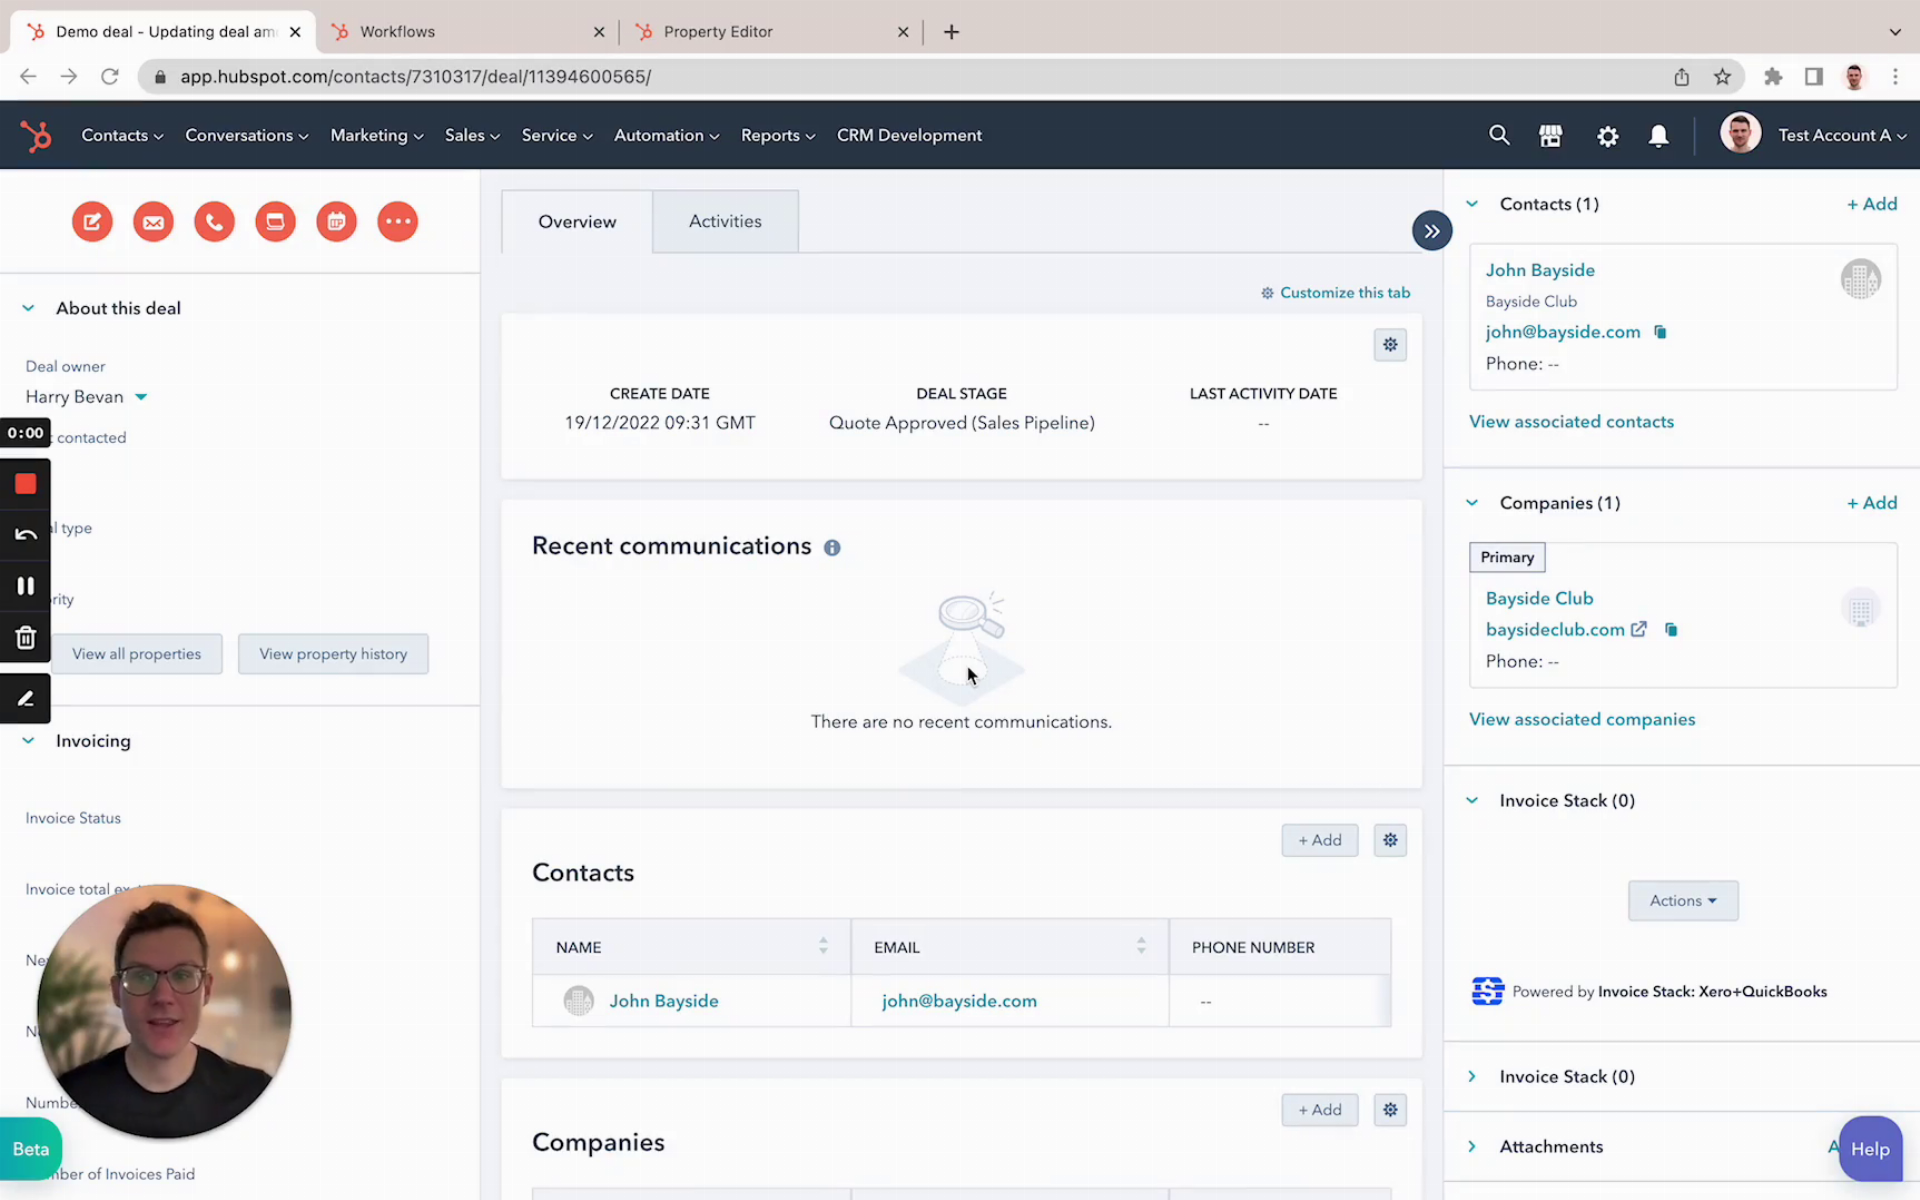The width and height of the screenshot is (1920, 1200).
Task: Open the Automation navigation menu
Action: point(667,135)
